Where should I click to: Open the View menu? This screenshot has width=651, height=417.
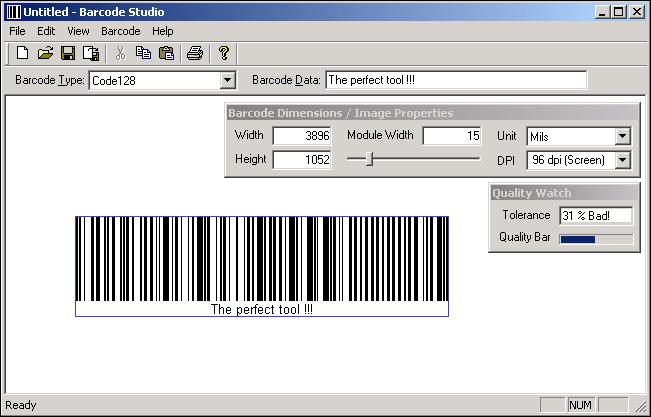pos(78,31)
